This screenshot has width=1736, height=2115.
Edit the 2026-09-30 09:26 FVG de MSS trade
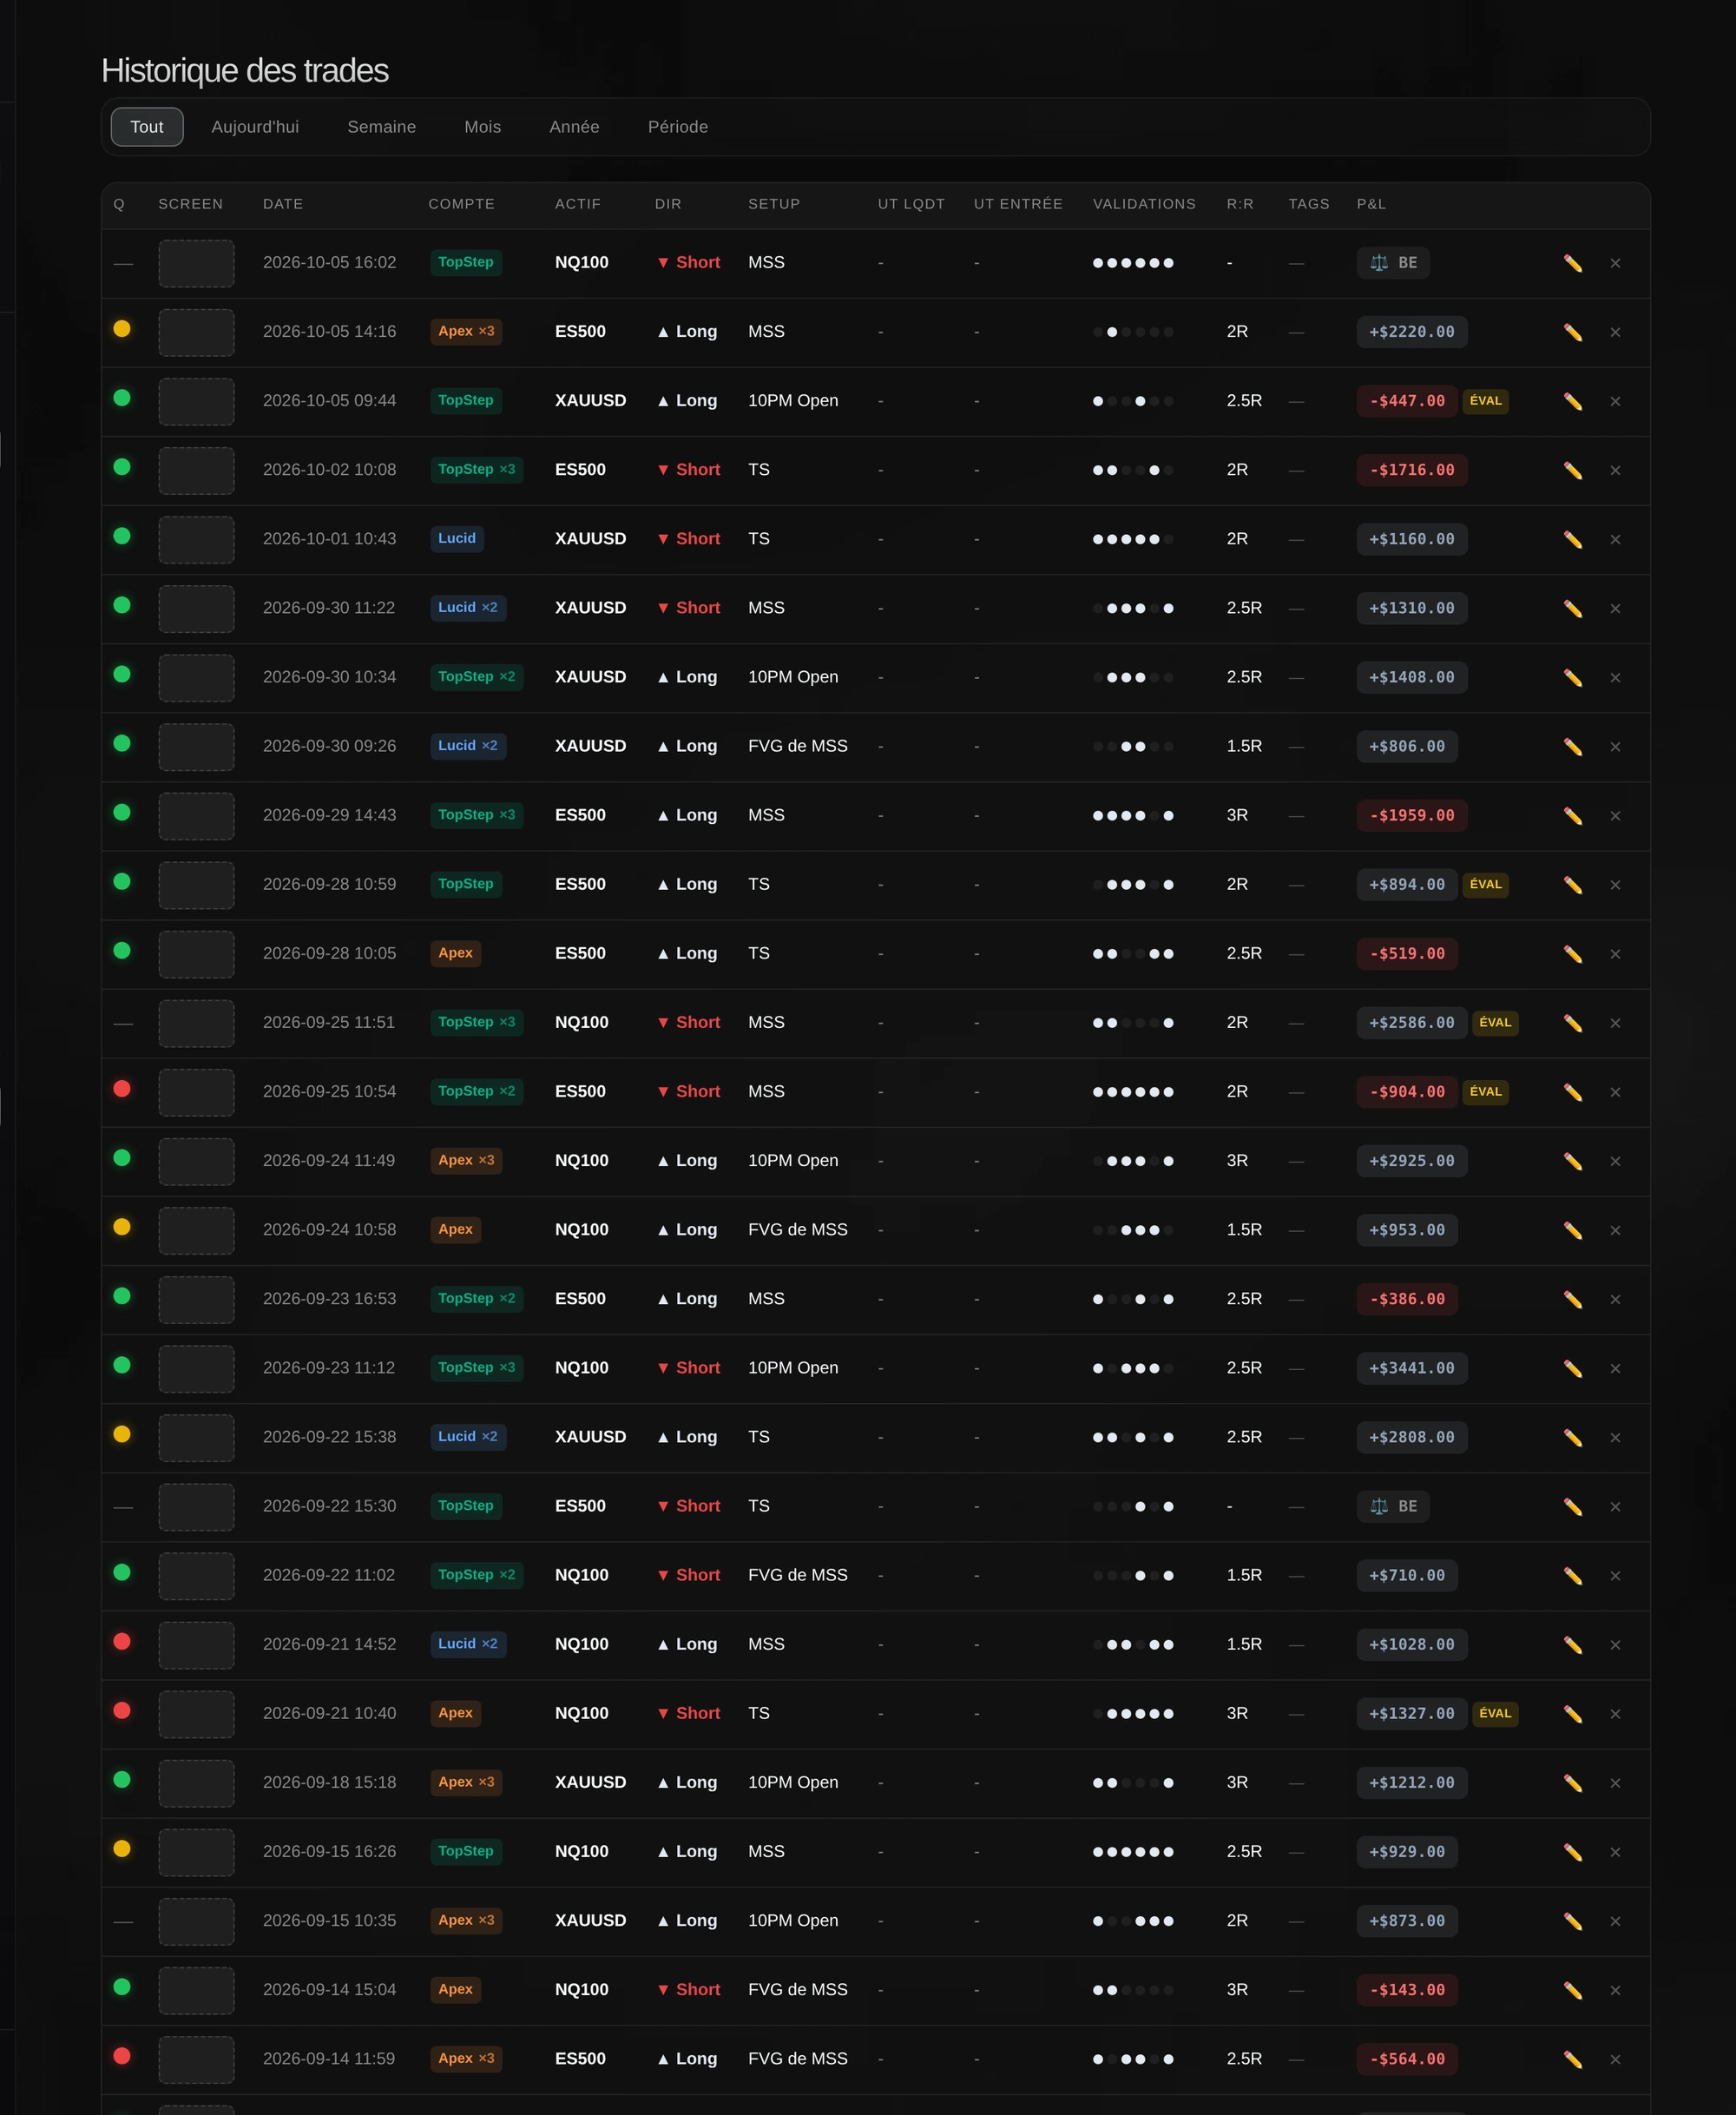[x=1572, y=746]
